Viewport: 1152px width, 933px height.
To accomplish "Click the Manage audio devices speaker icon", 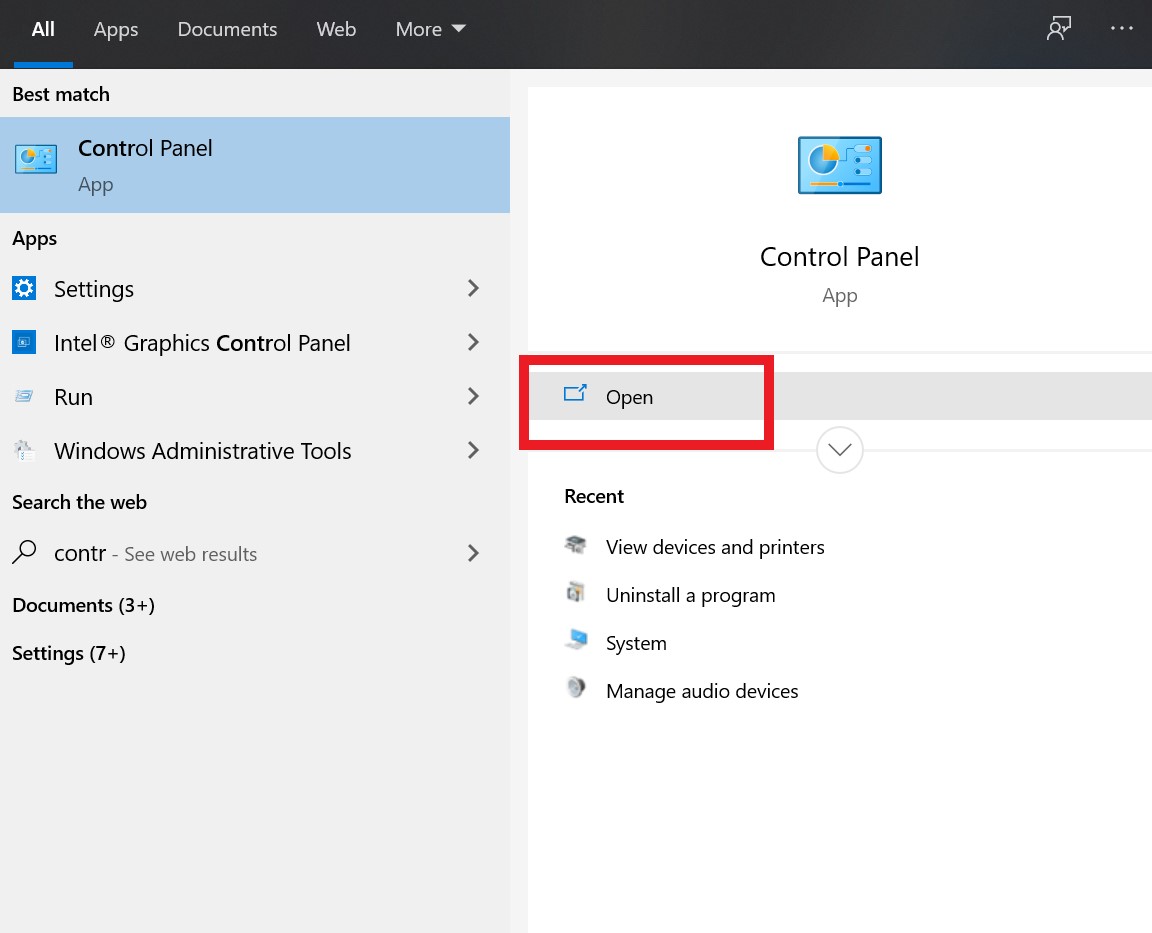I will click(x=577, y=688).
